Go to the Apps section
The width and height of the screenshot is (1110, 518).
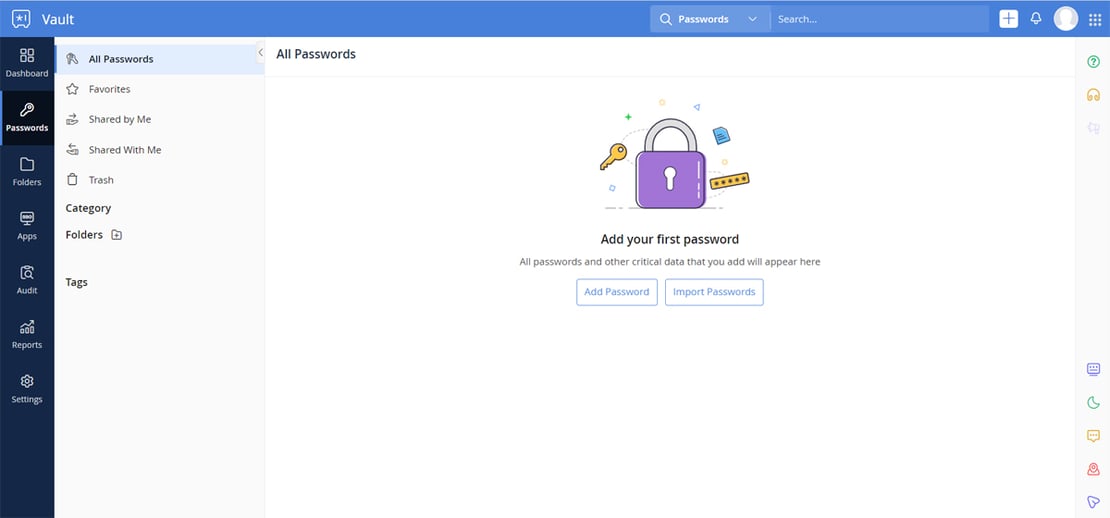[27, 225]
